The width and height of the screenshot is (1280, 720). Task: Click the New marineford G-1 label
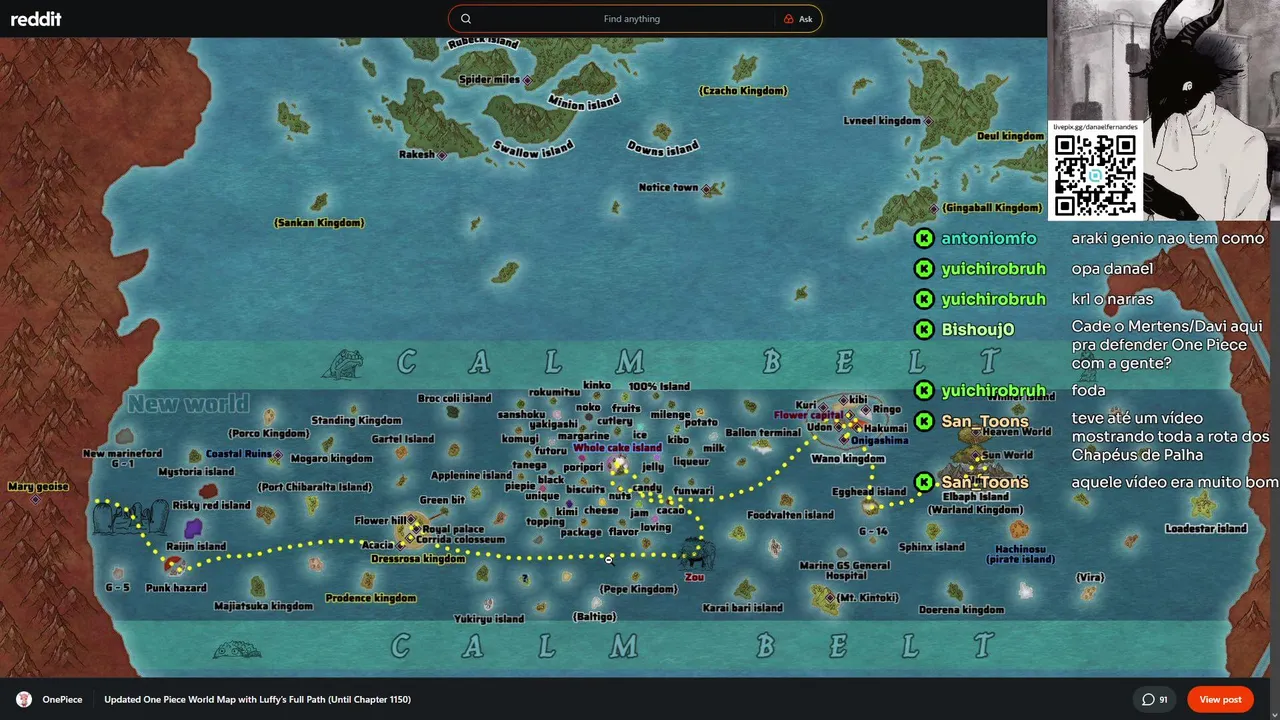click(x=122, y=459)
